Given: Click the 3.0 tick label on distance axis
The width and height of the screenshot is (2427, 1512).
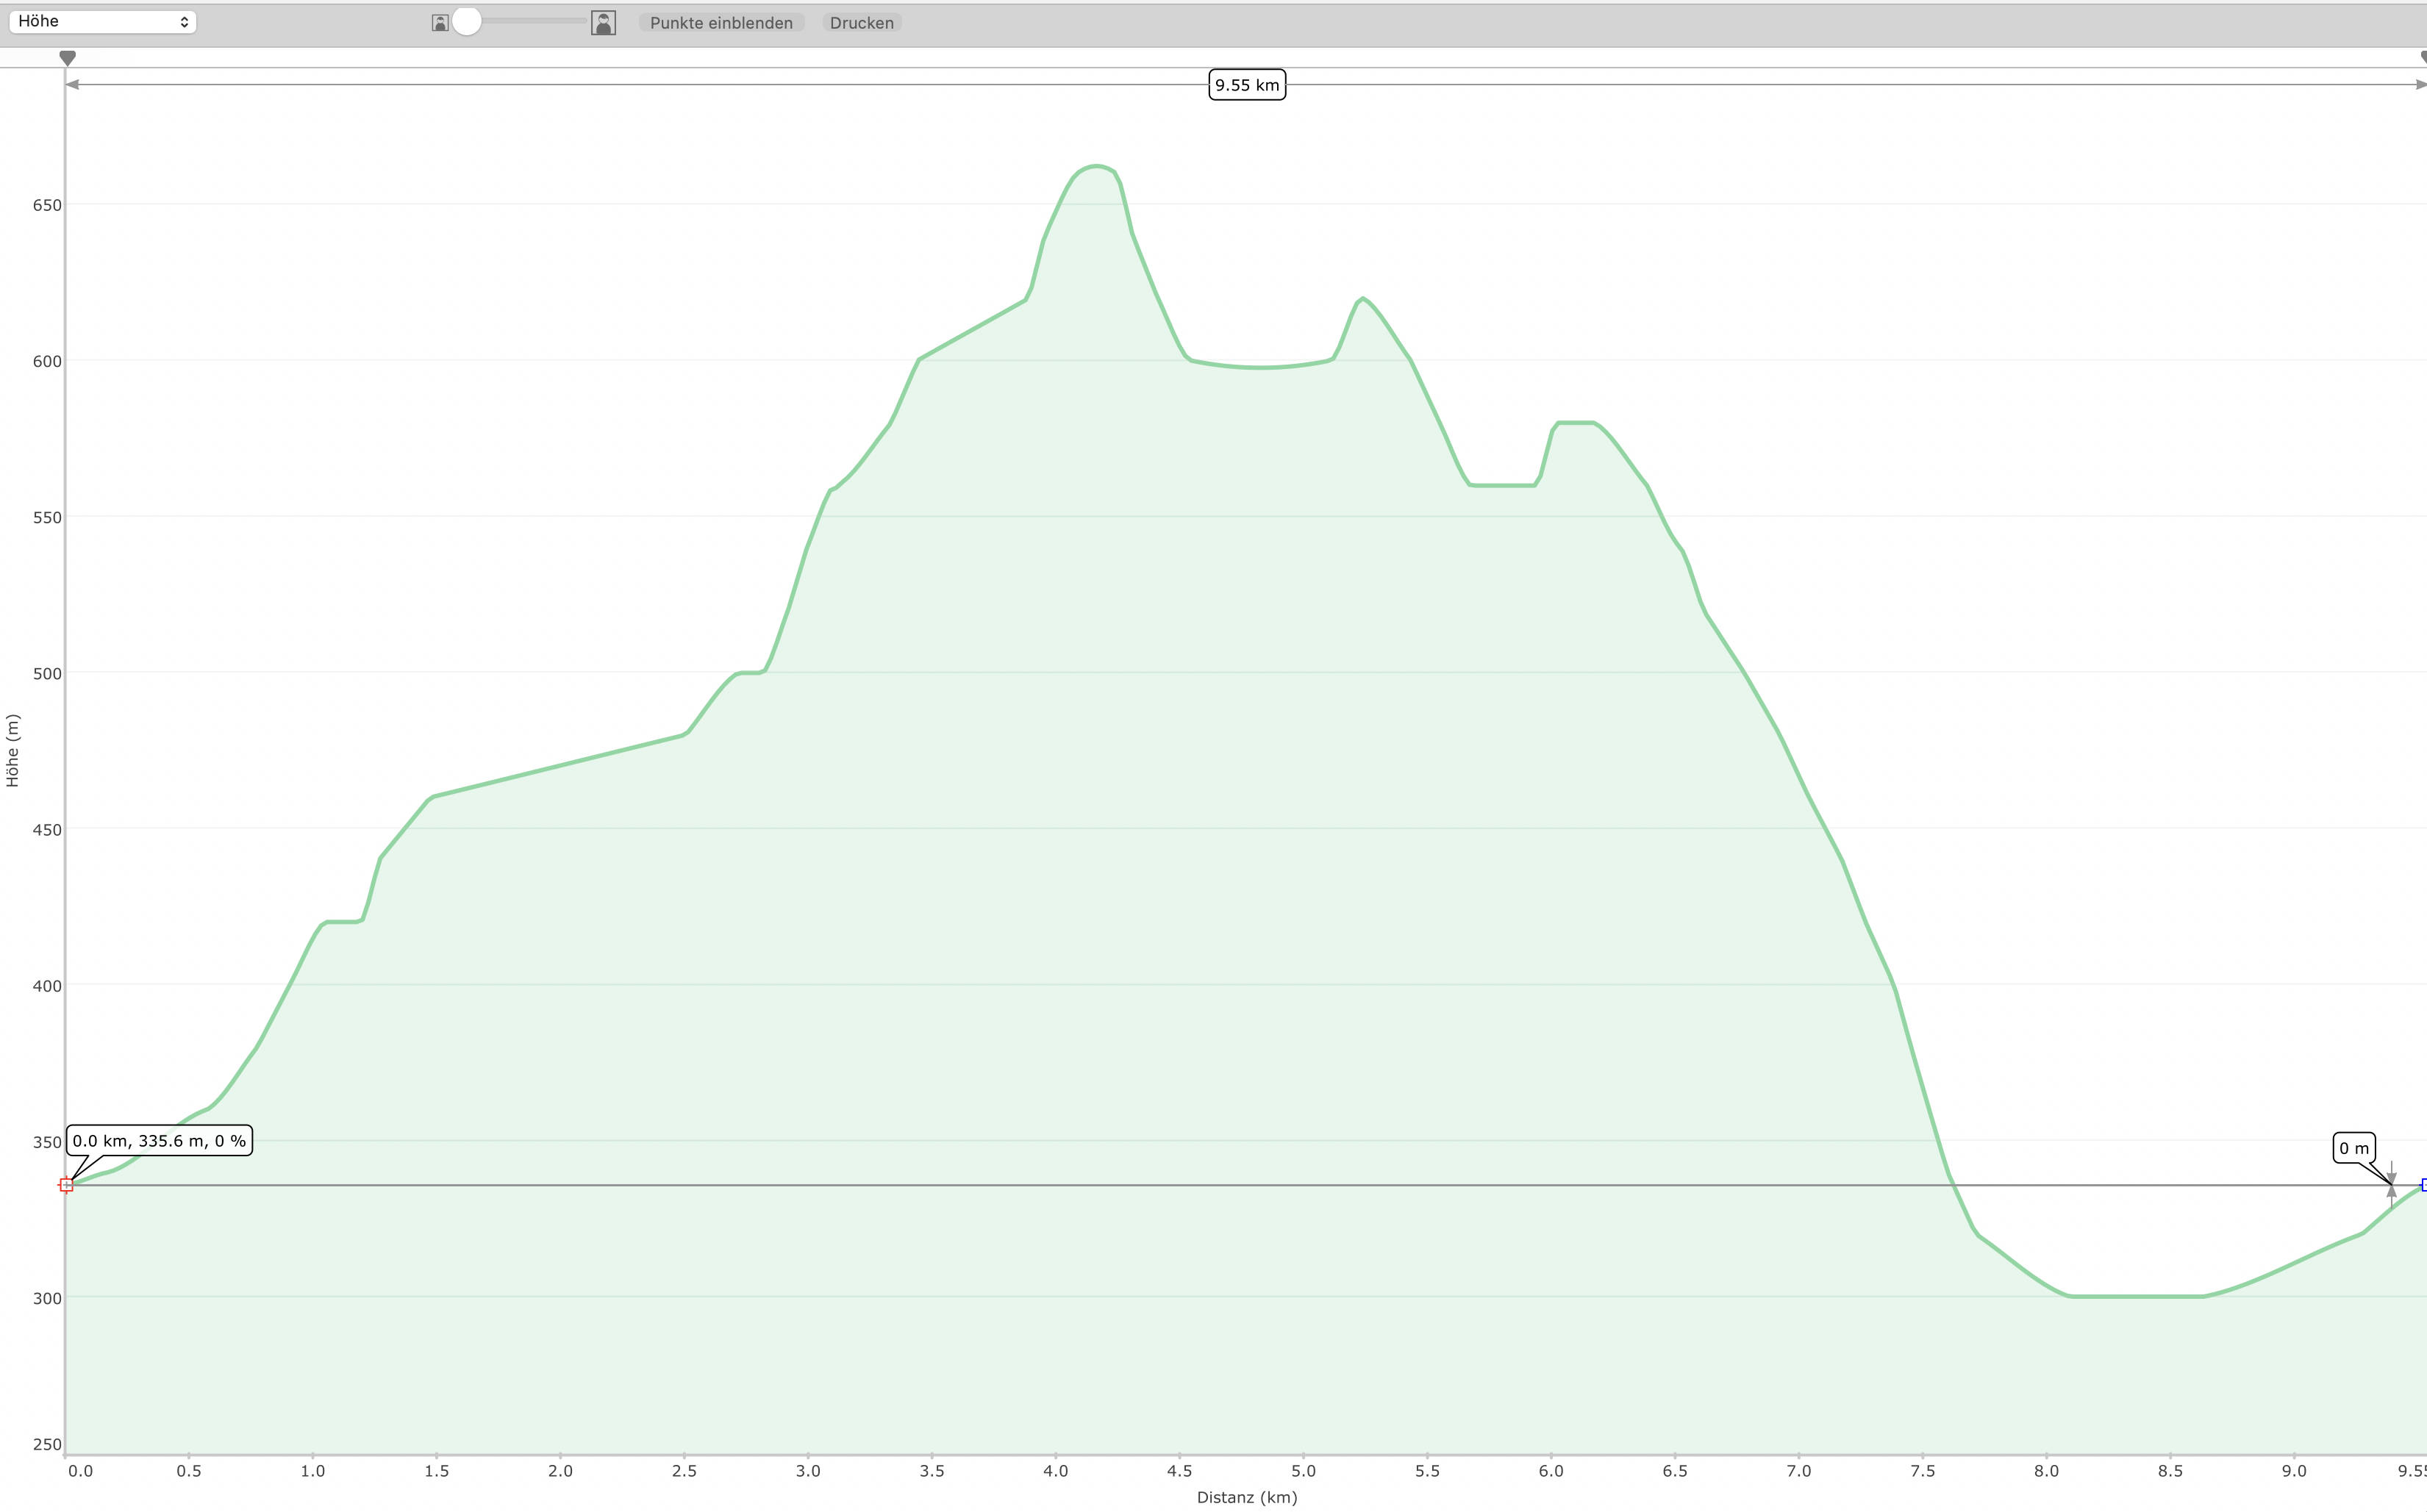Looking at the screenshot, I should (808, 1471).
